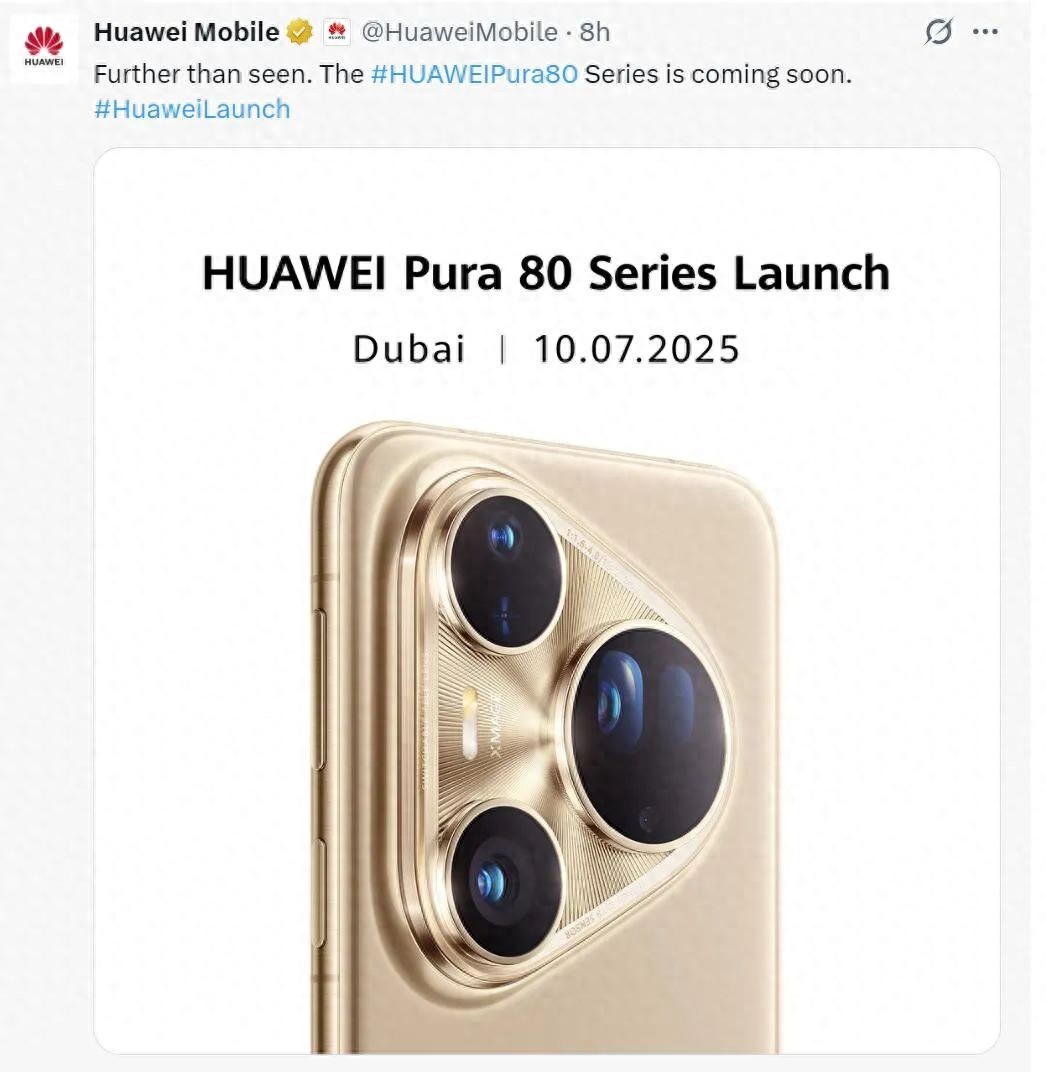Follow the #HuaweiLaunch hashtag

(192, 109)
